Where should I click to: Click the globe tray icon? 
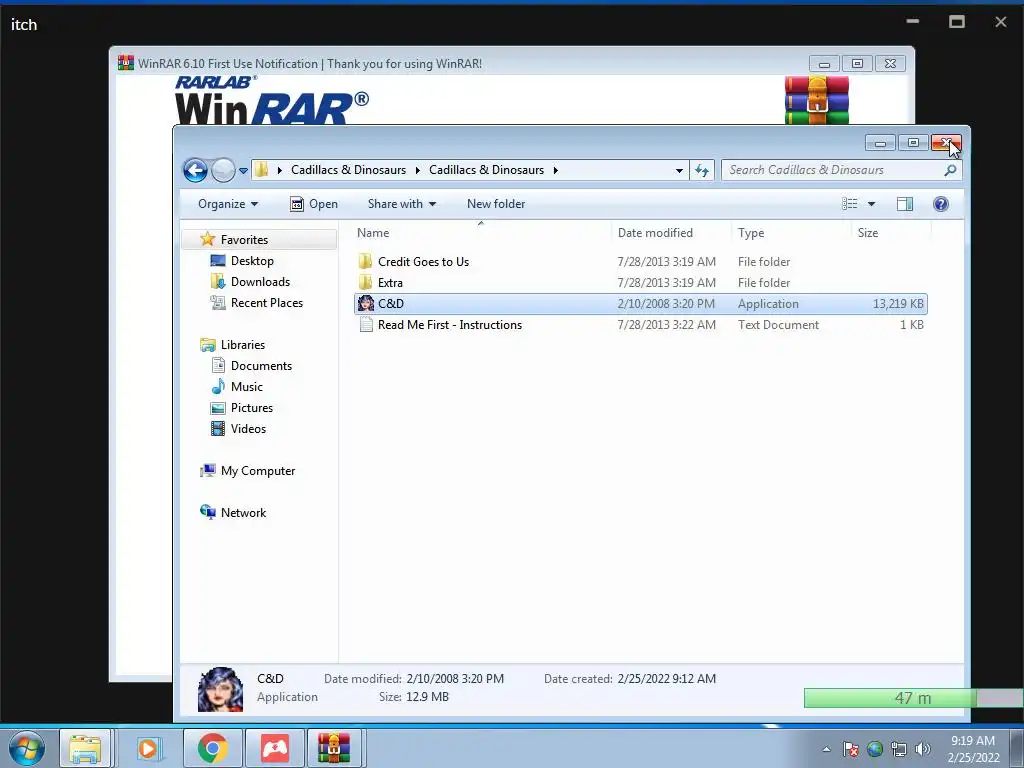coord(874,749)
